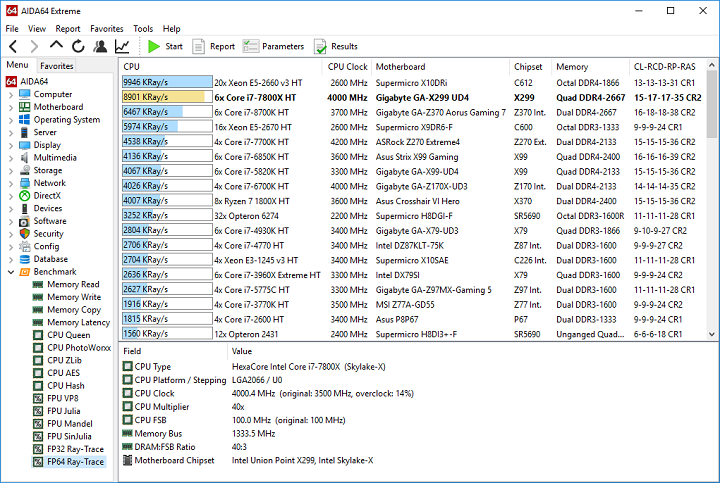Screen dimensions: 720x483
Task: Expand the Display tree node
Action: coord(11,146)
